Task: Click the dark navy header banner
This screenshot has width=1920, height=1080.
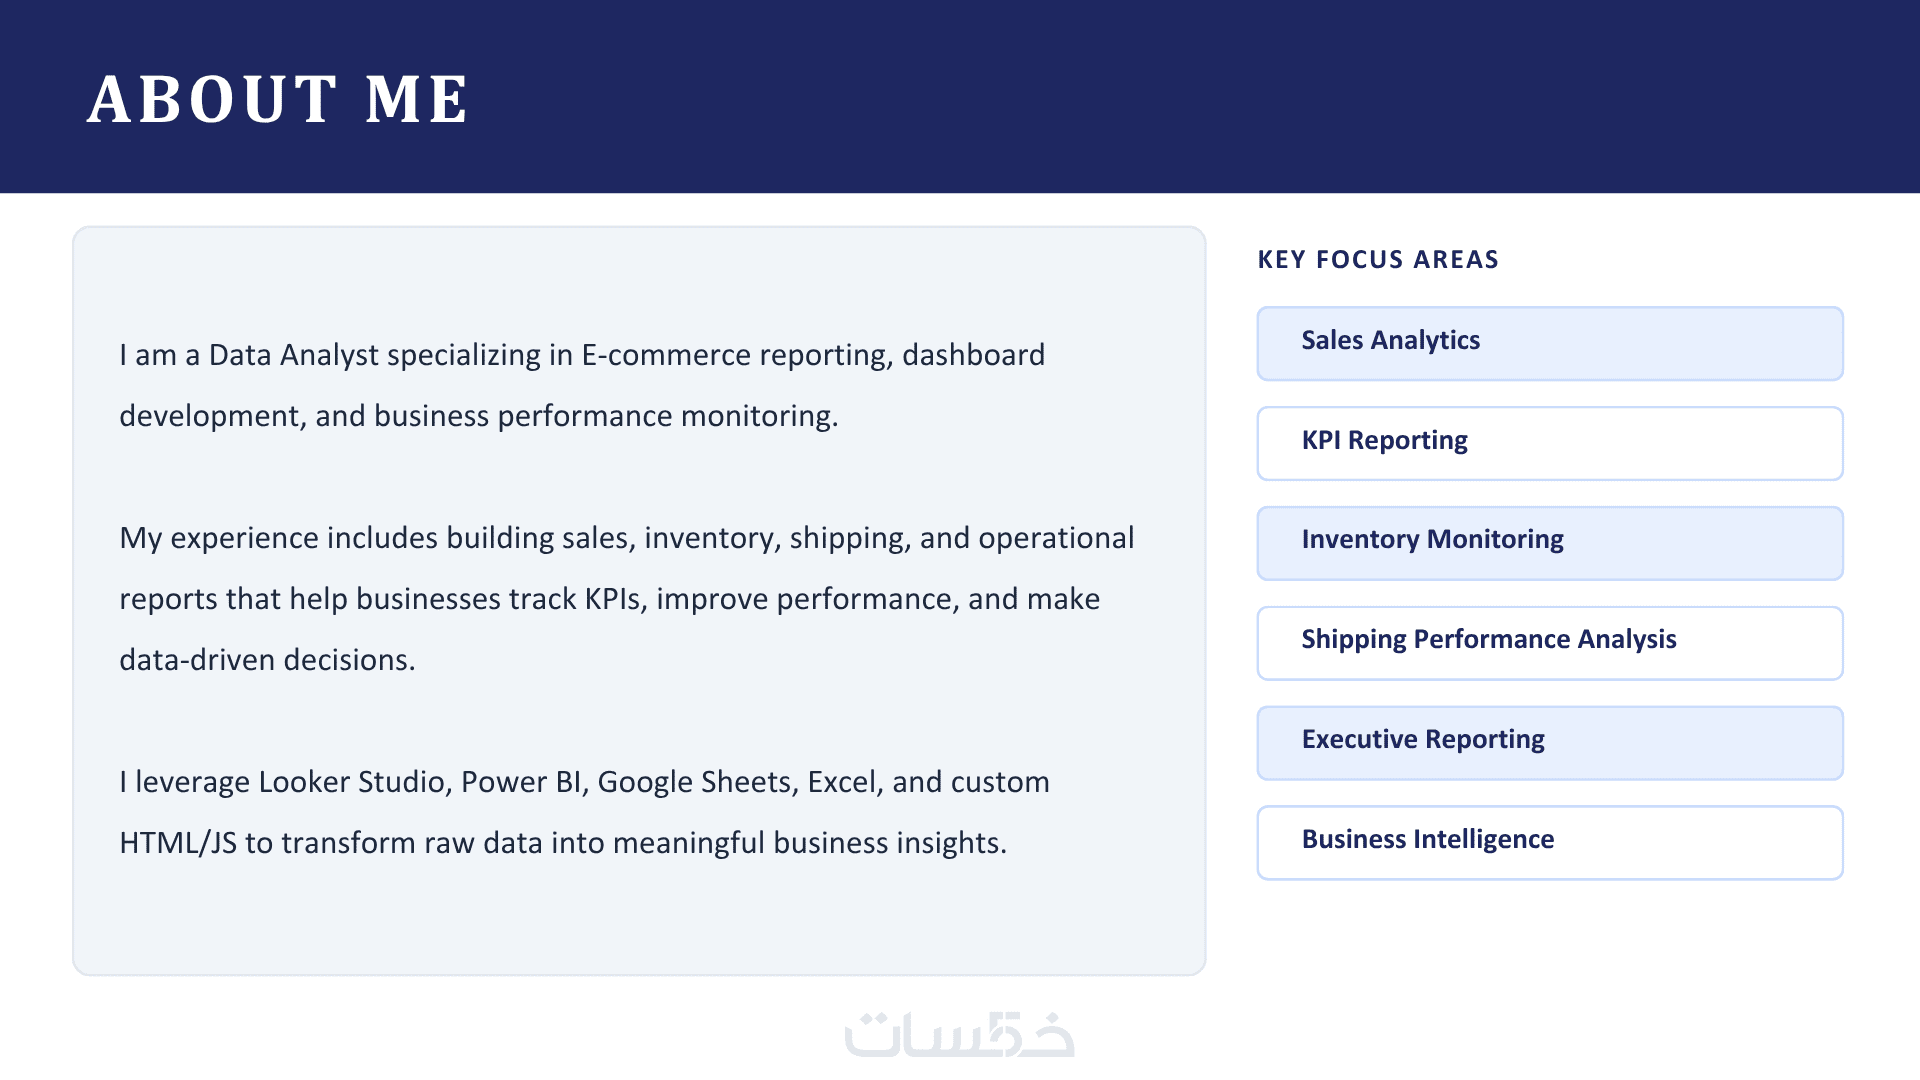Action: (960, 96)
